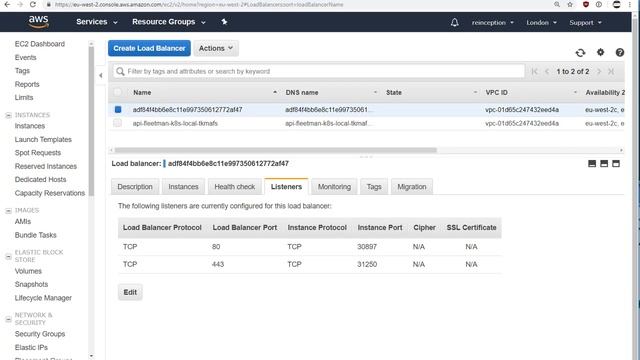Screen dimensions: 640x360
Task: Click the pin shortcut icon in navbar
Action: (224, 22)
